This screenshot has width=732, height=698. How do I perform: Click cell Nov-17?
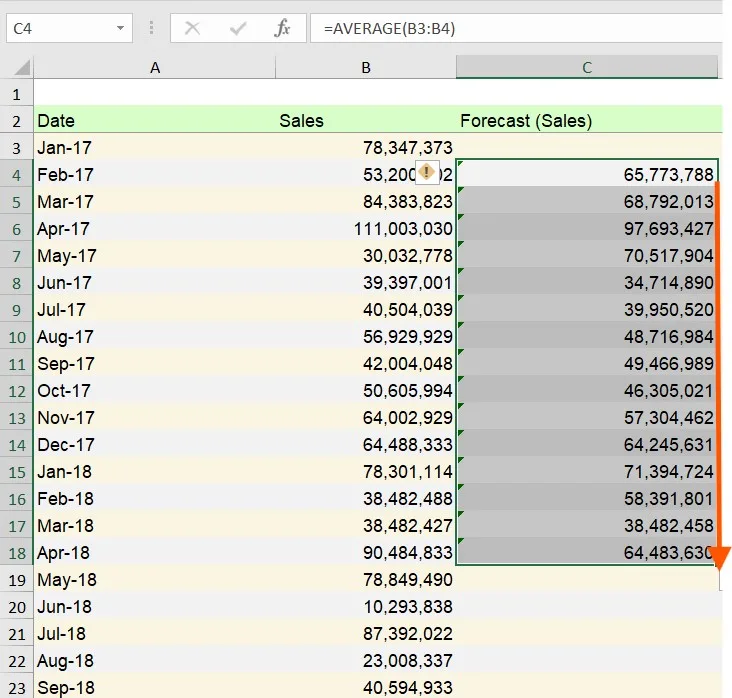click(x=155, y=418)
